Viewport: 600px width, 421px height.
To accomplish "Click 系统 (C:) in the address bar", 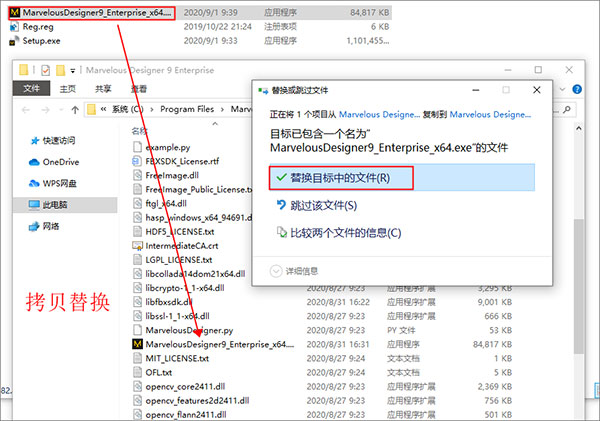I will click(x=127, y=109).
